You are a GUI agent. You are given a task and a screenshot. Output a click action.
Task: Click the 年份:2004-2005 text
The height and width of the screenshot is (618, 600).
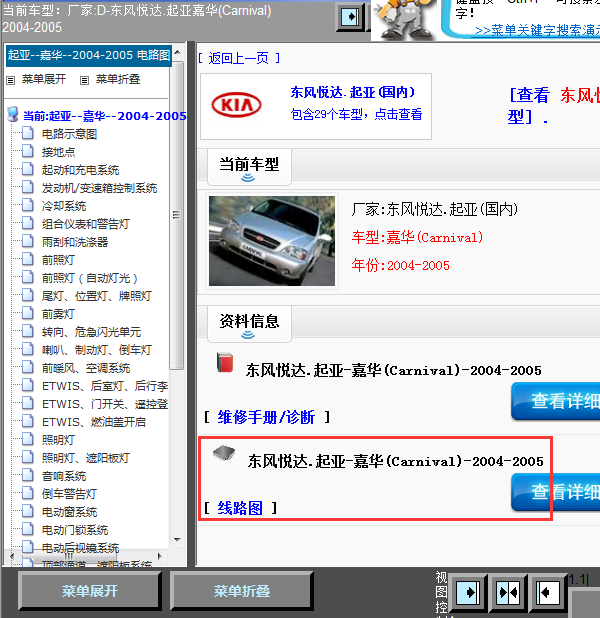click(x=401, y=265)
